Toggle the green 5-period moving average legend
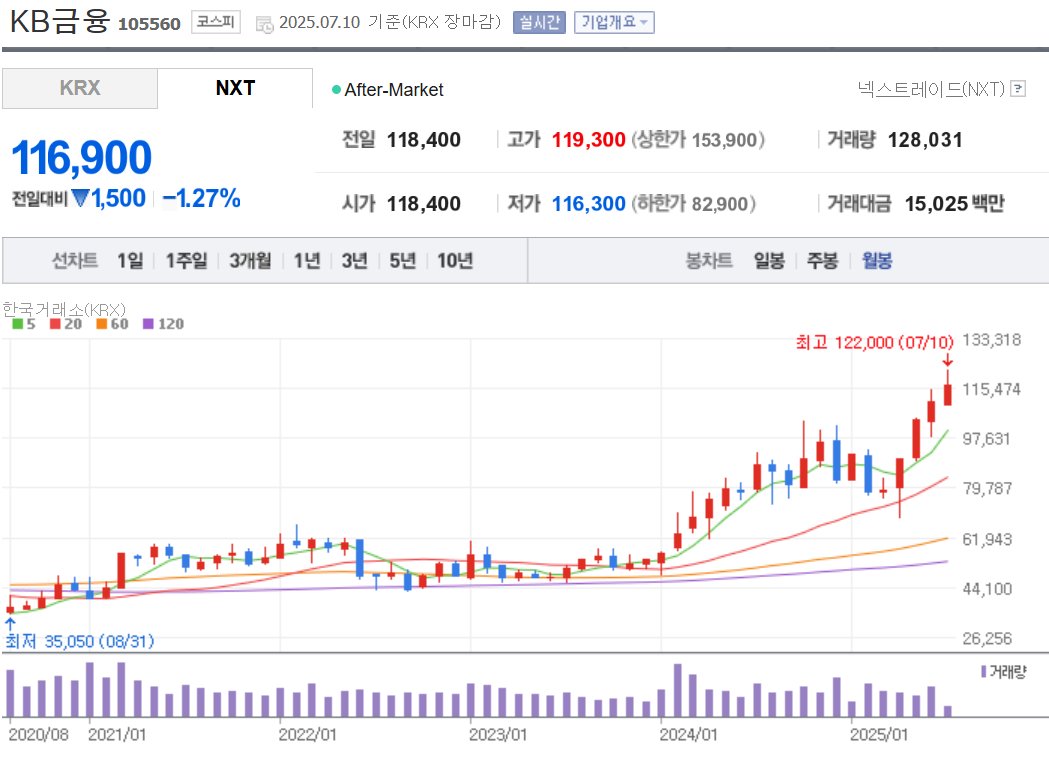 pyautogui.click(x=17, y=324)
